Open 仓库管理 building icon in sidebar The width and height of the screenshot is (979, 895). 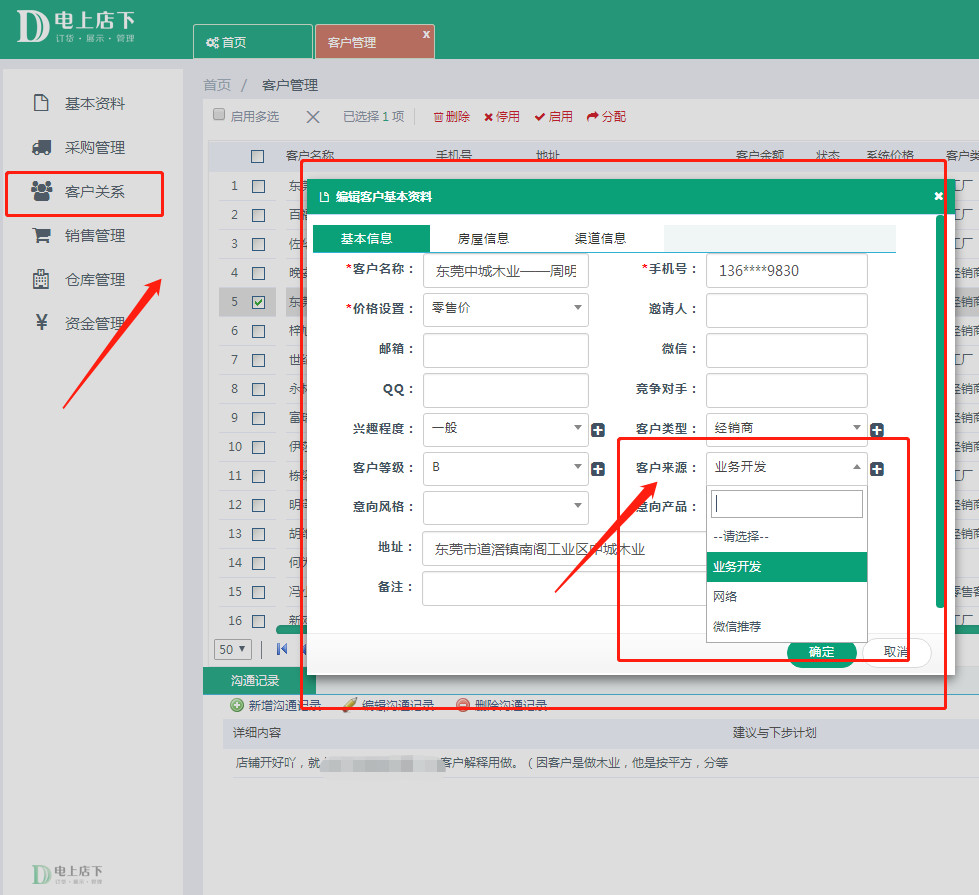[x=41, y=280]
